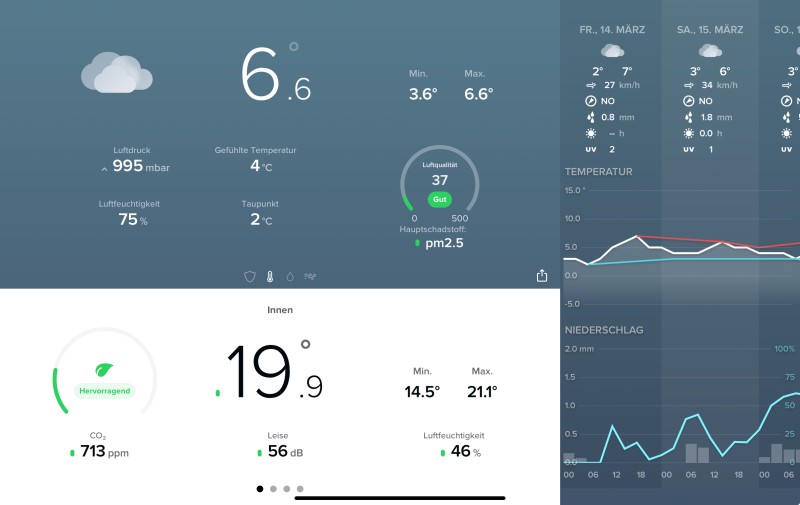
Task: Tap the share icon in outdoor panel
Action: coord(542,275)
